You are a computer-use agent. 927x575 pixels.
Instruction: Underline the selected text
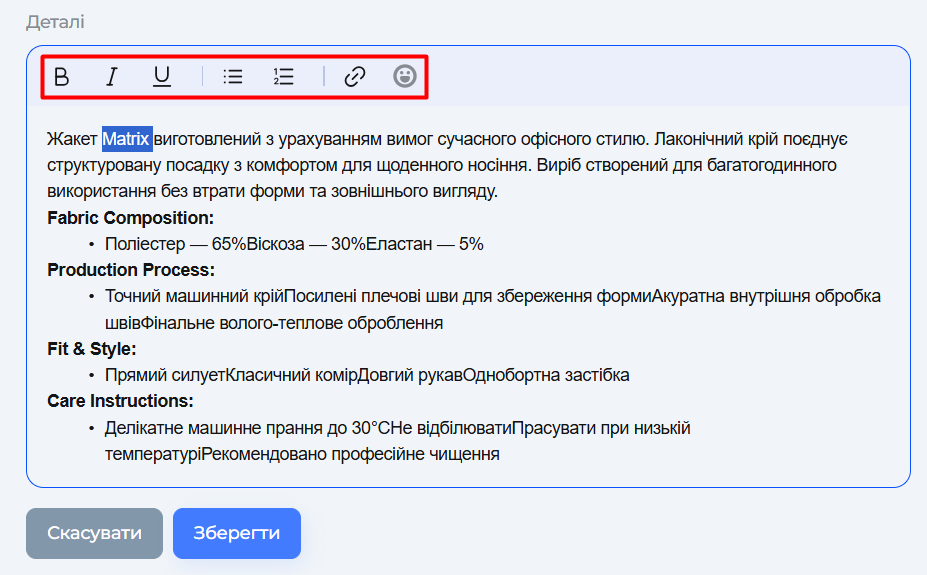point(162,77)
